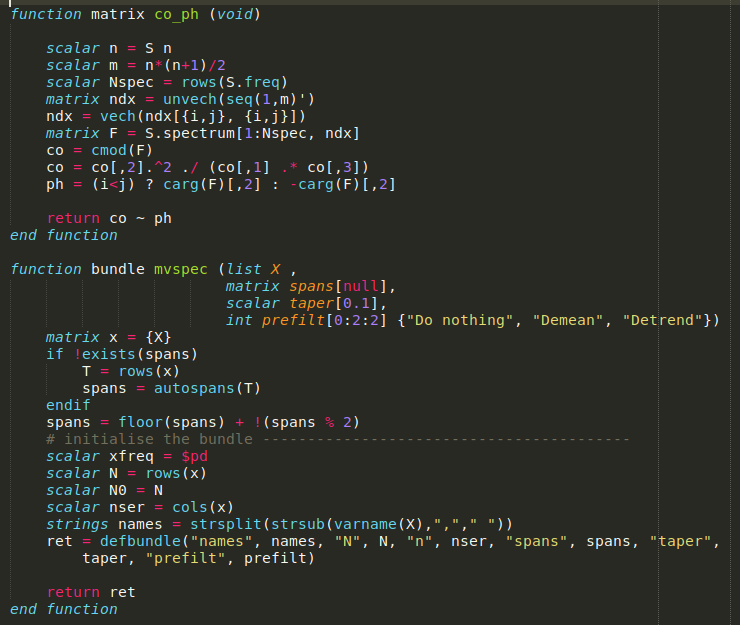This screenshot has height=625, width=740.
Task: Click the mvspec function name
Action: tap(181, 269)
